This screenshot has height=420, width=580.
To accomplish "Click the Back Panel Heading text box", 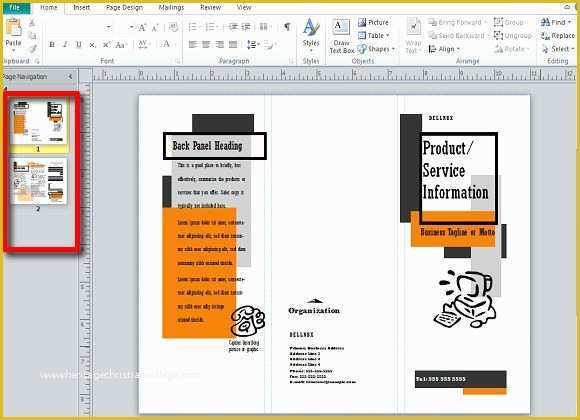I will point(215,146).
